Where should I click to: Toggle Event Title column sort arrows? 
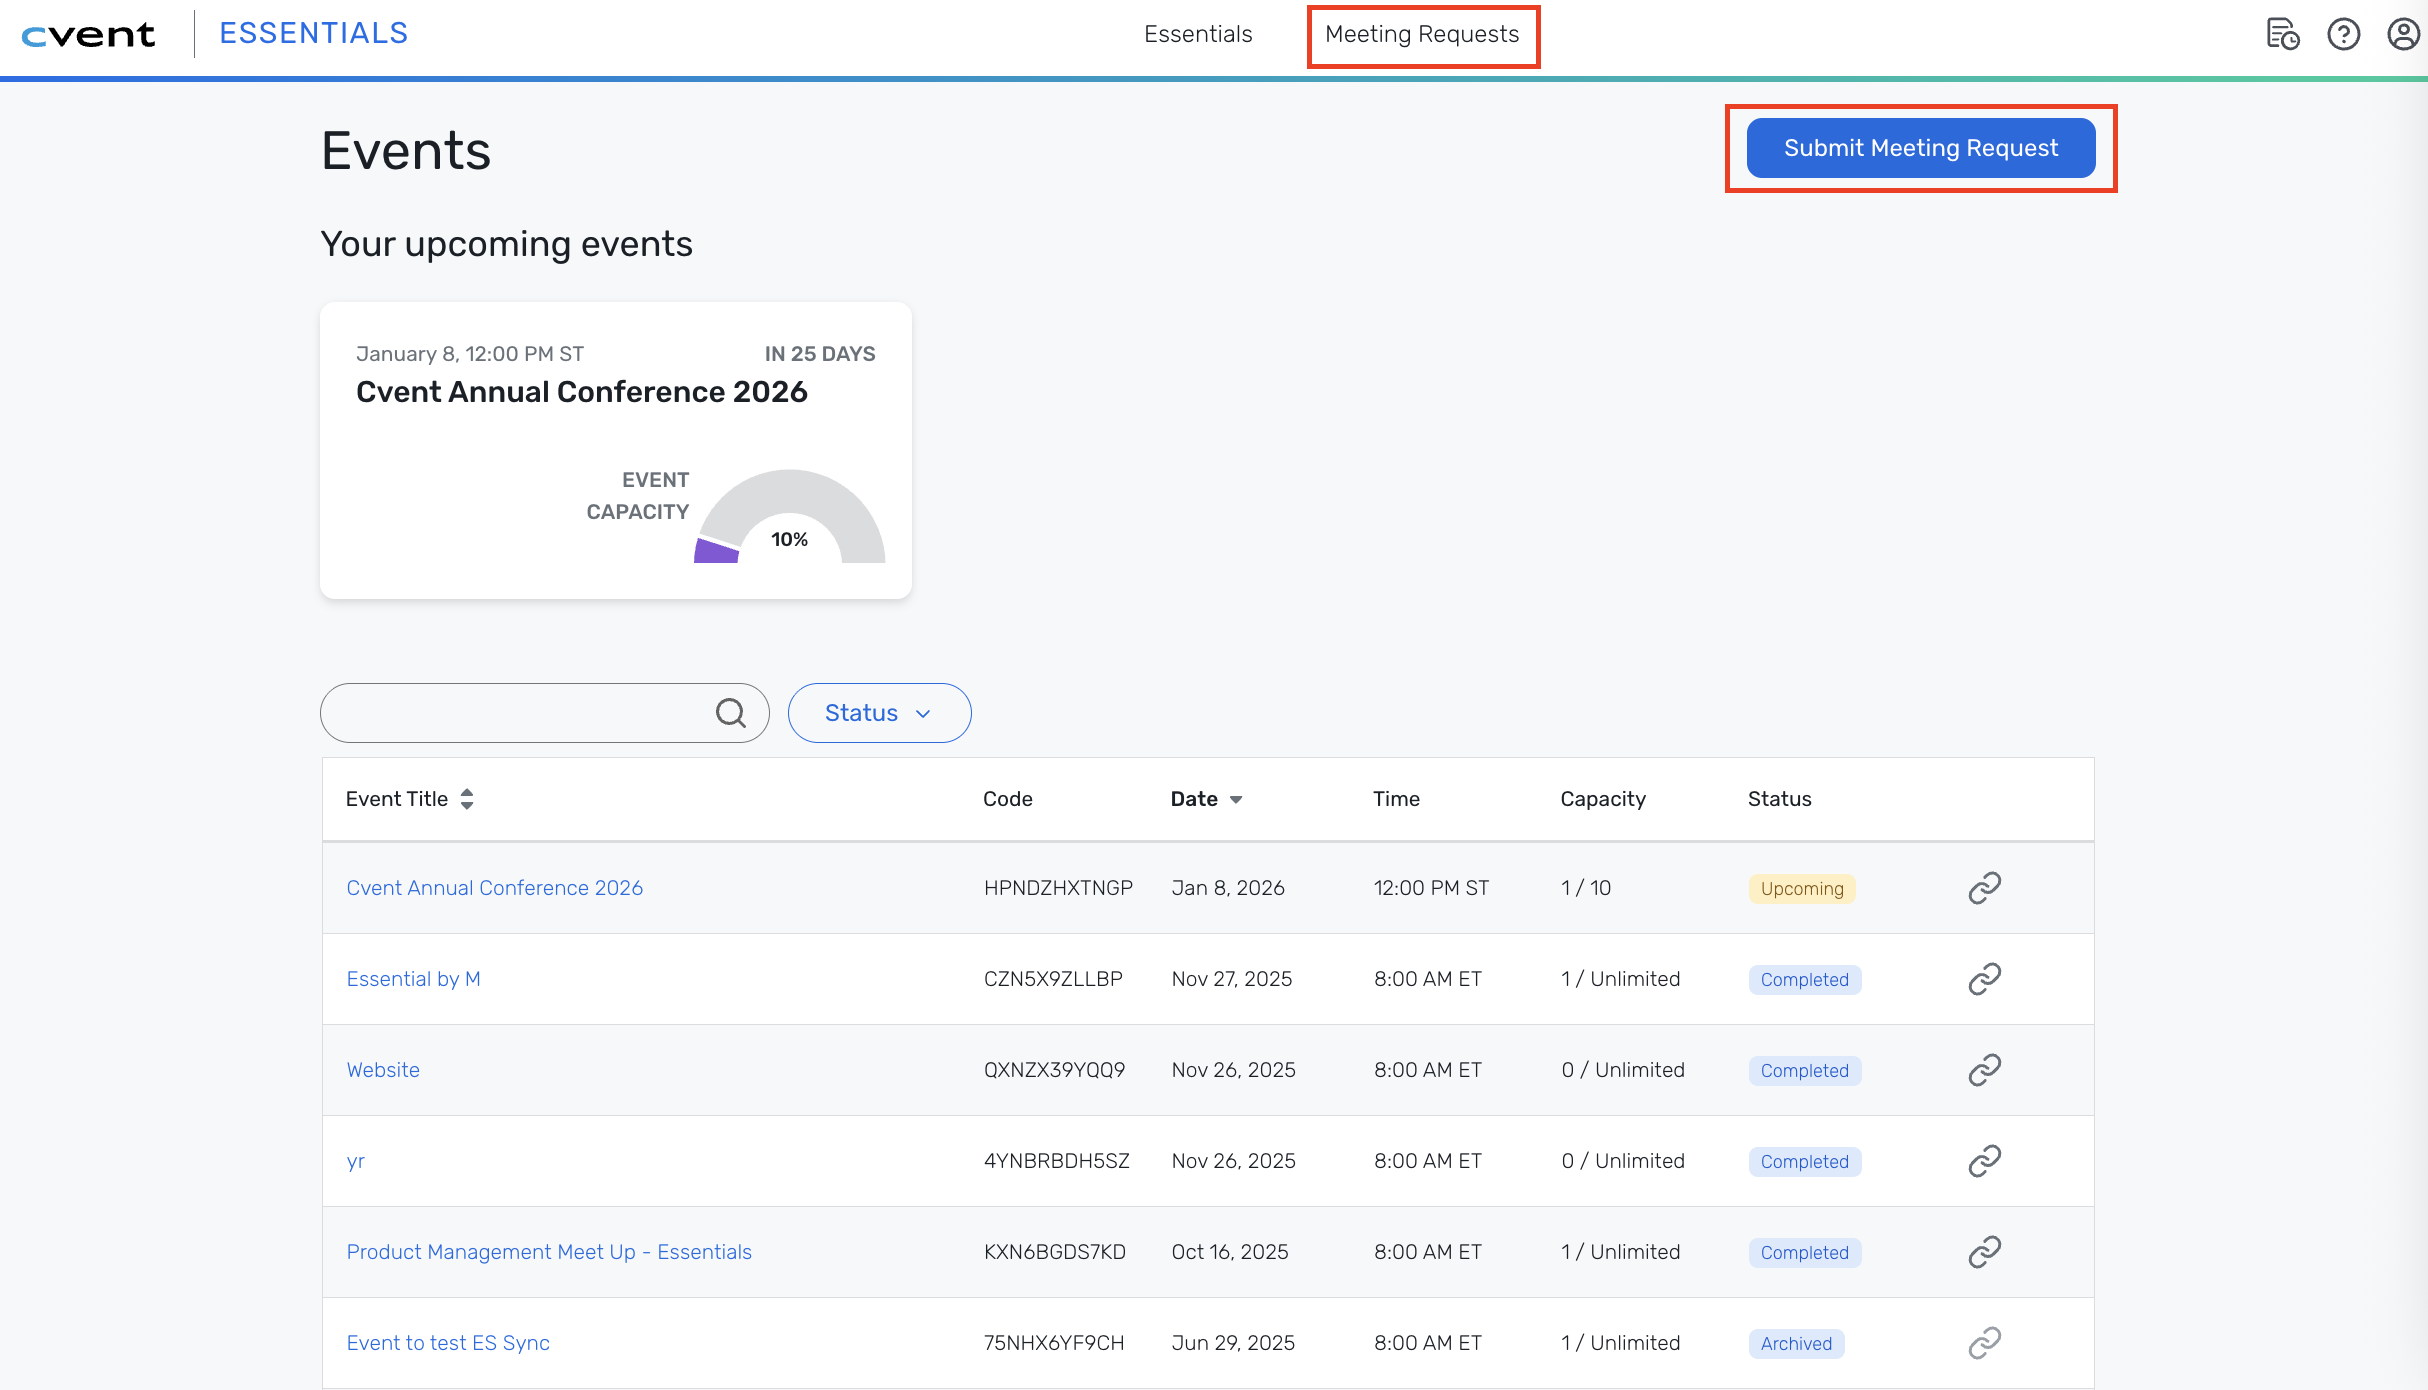(467, 799)
